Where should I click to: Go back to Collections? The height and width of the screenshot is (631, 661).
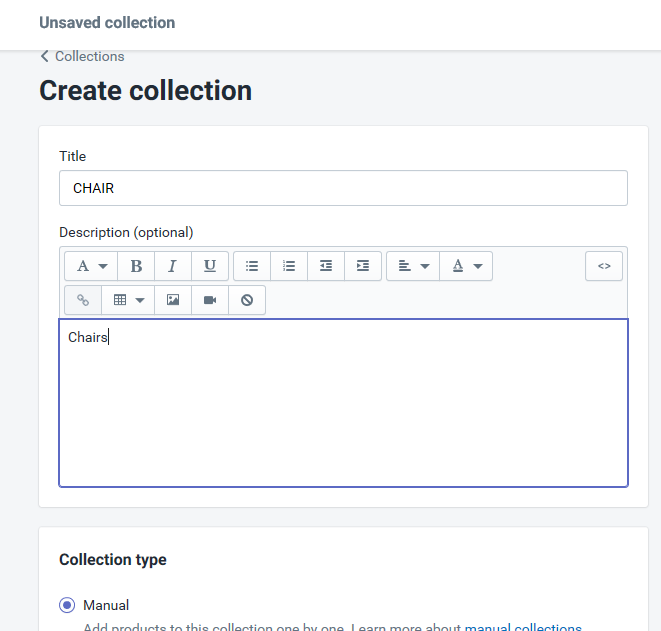pyautogui.click(x=82, y=57)
